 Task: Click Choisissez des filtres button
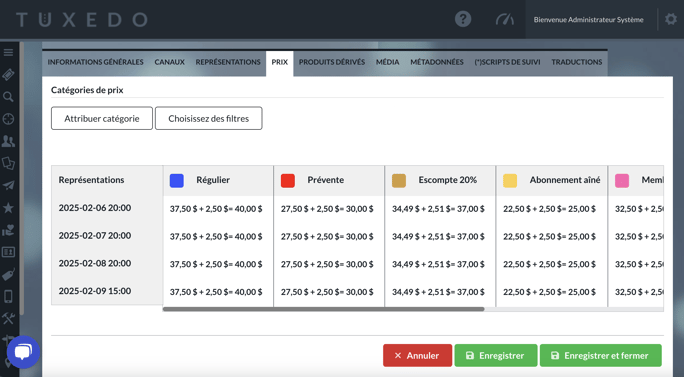[x=209, y=118]
